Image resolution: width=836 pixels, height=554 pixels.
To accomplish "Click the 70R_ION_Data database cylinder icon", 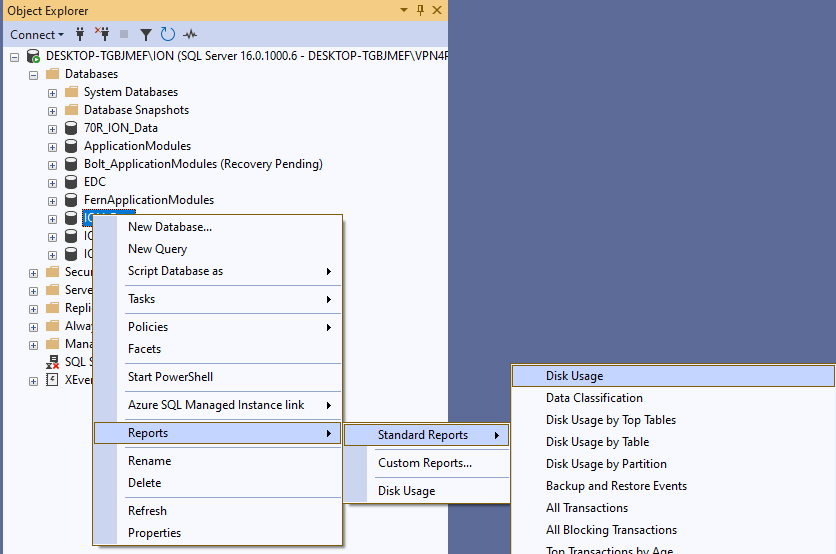I will pyautogui.click(x=71, y=128).
